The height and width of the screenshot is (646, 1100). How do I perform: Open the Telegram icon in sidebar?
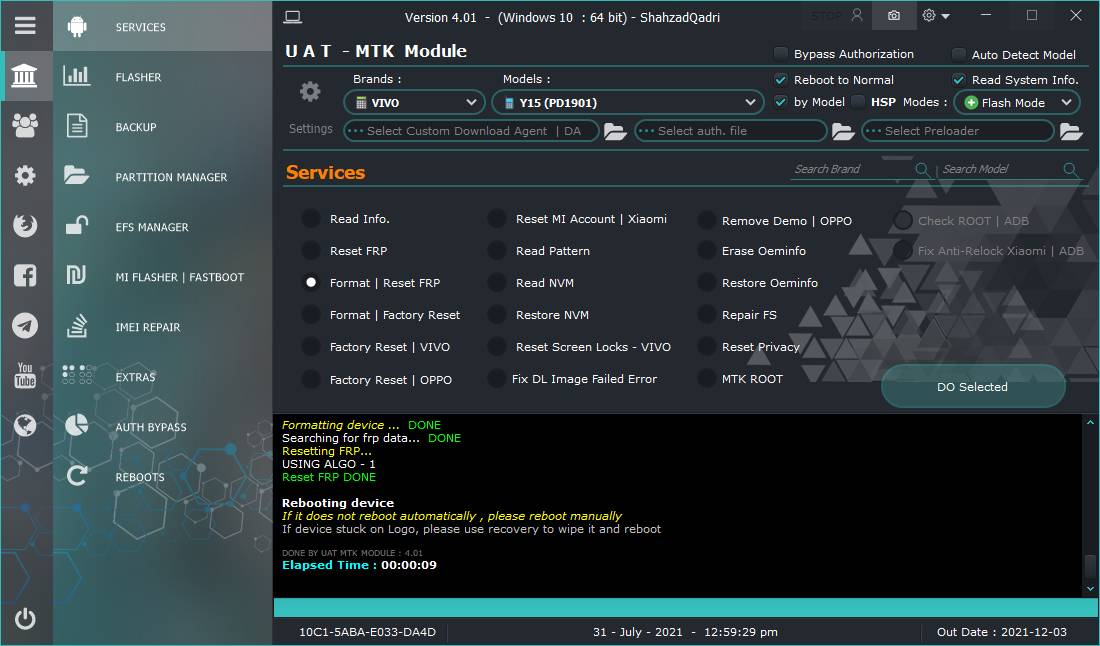(25, 325)
